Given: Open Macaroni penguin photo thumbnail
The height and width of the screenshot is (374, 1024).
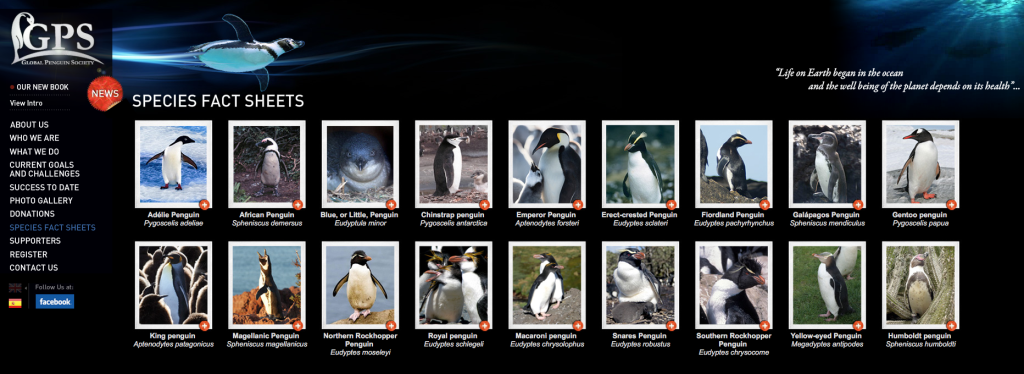Looking at the screenshot, I should (x=547, y=285).
